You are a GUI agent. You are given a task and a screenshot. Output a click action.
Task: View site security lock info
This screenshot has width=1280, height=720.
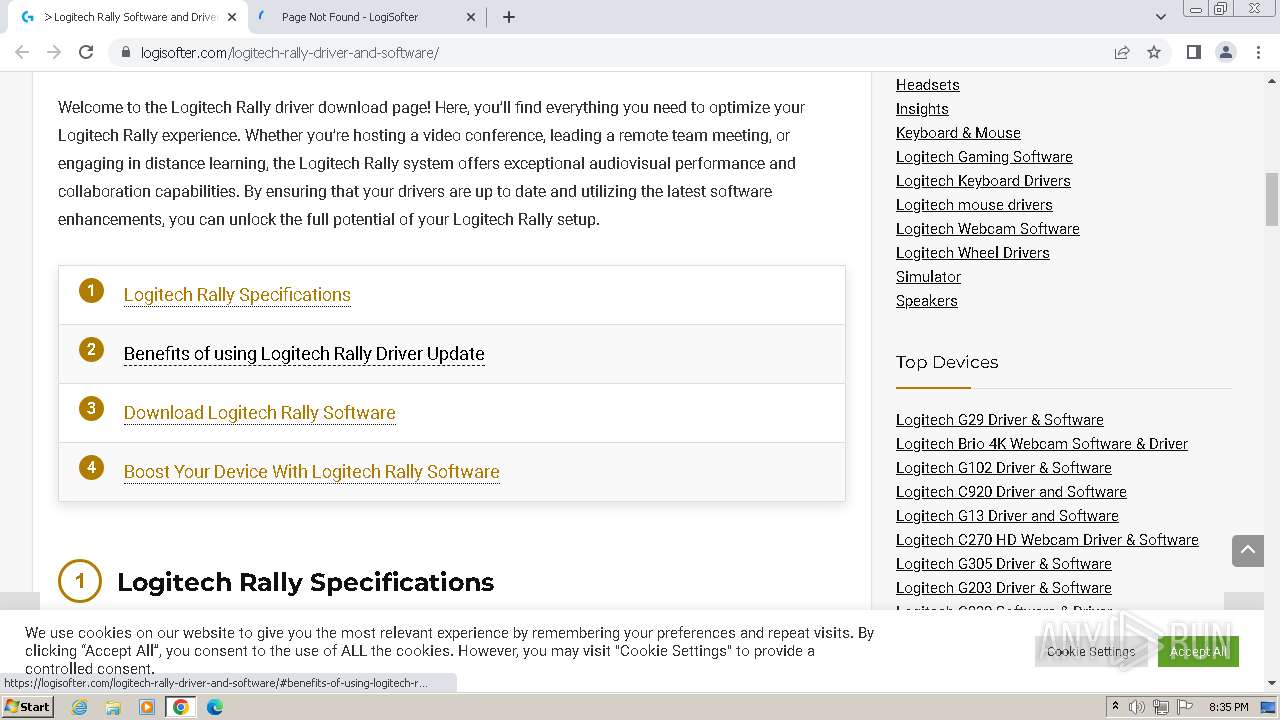pyautogui.click(x=126, y=52)
